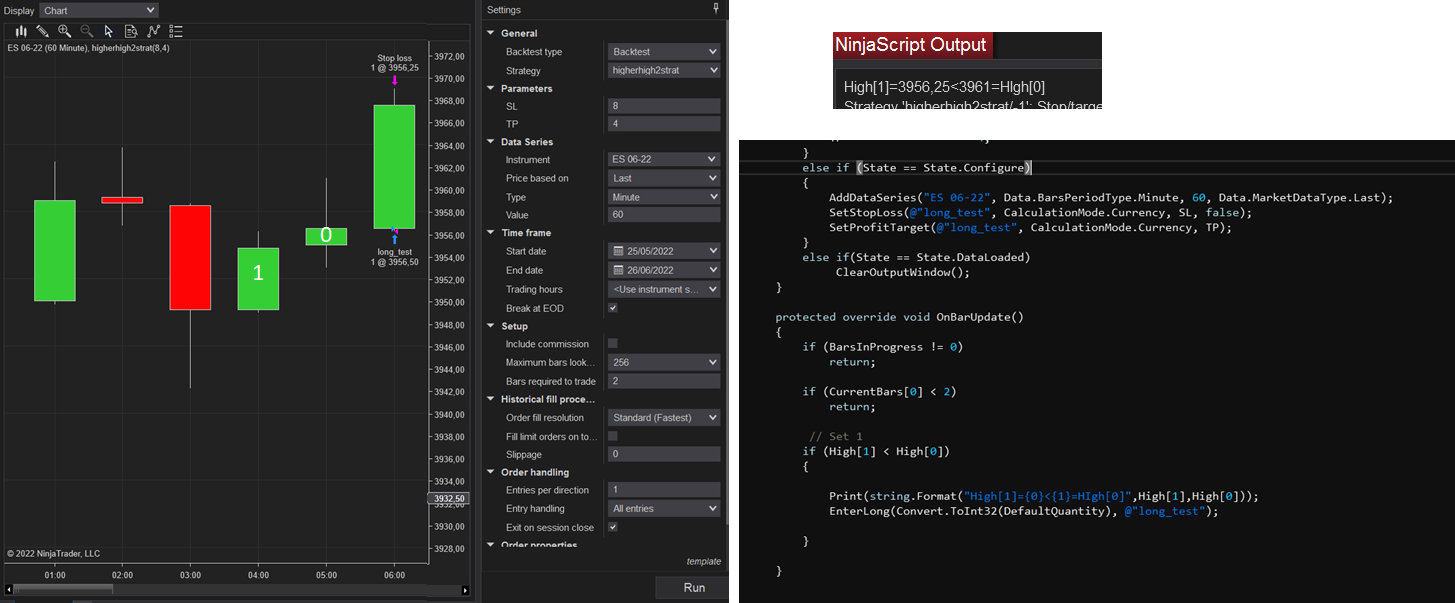The width and height of the screenshot is (1455, 603).
Task: Click the template link
Action: coord(703,561)
